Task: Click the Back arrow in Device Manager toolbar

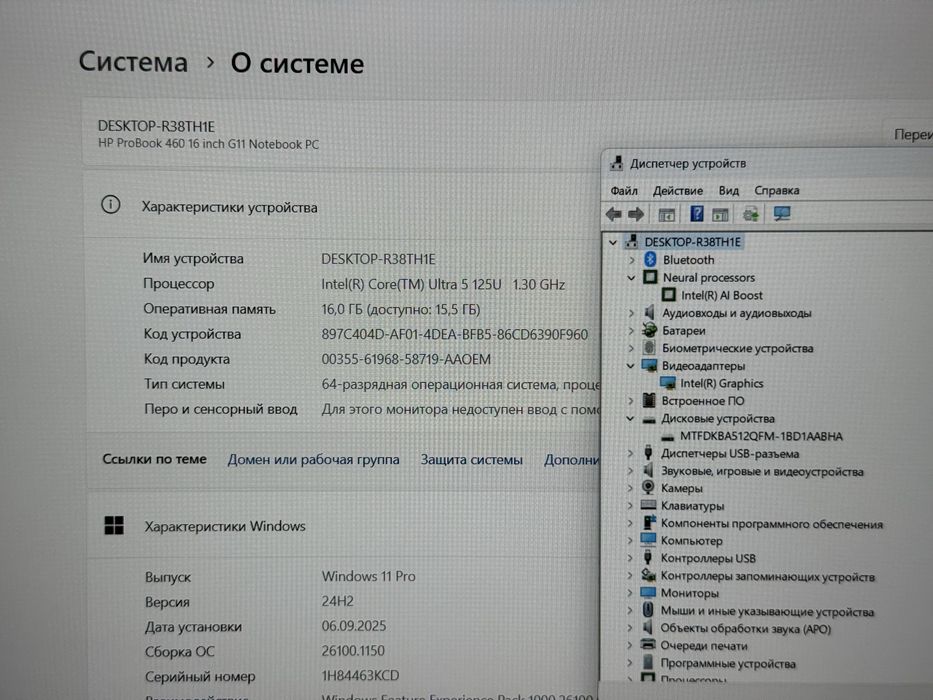Action: click(x=613, y=214)
